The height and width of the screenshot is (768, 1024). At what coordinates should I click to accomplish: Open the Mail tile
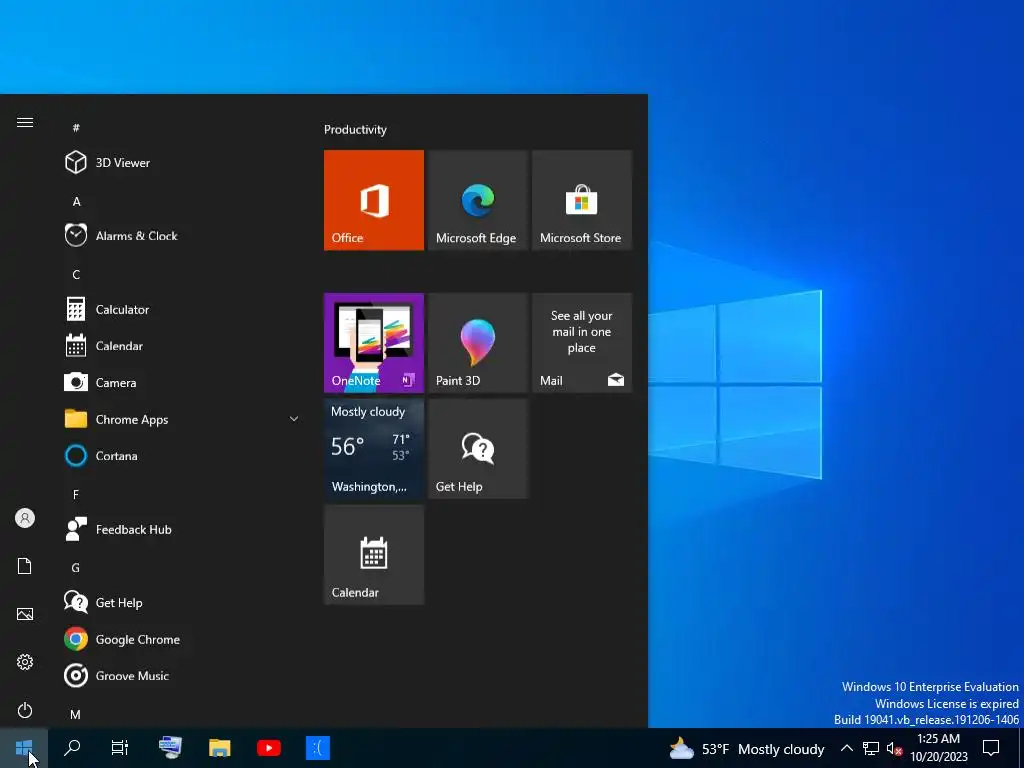pos(581,343)
